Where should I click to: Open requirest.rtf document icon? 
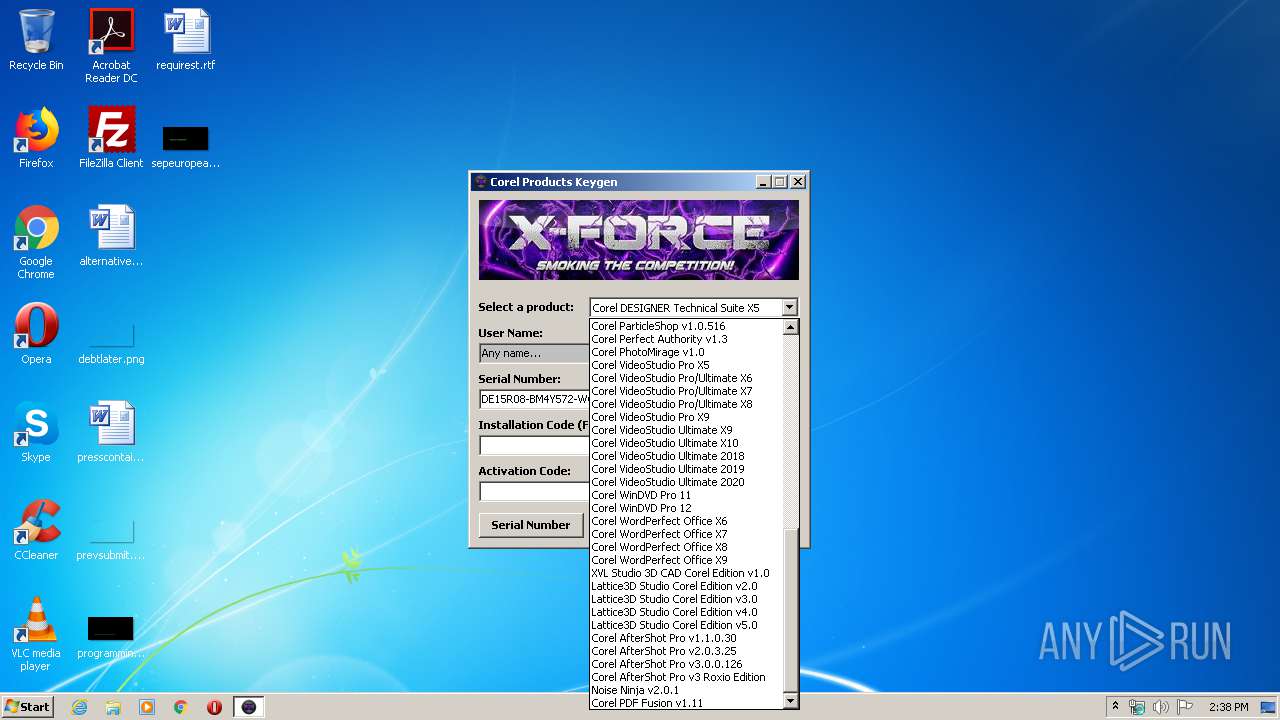click(x=186, y=40)
